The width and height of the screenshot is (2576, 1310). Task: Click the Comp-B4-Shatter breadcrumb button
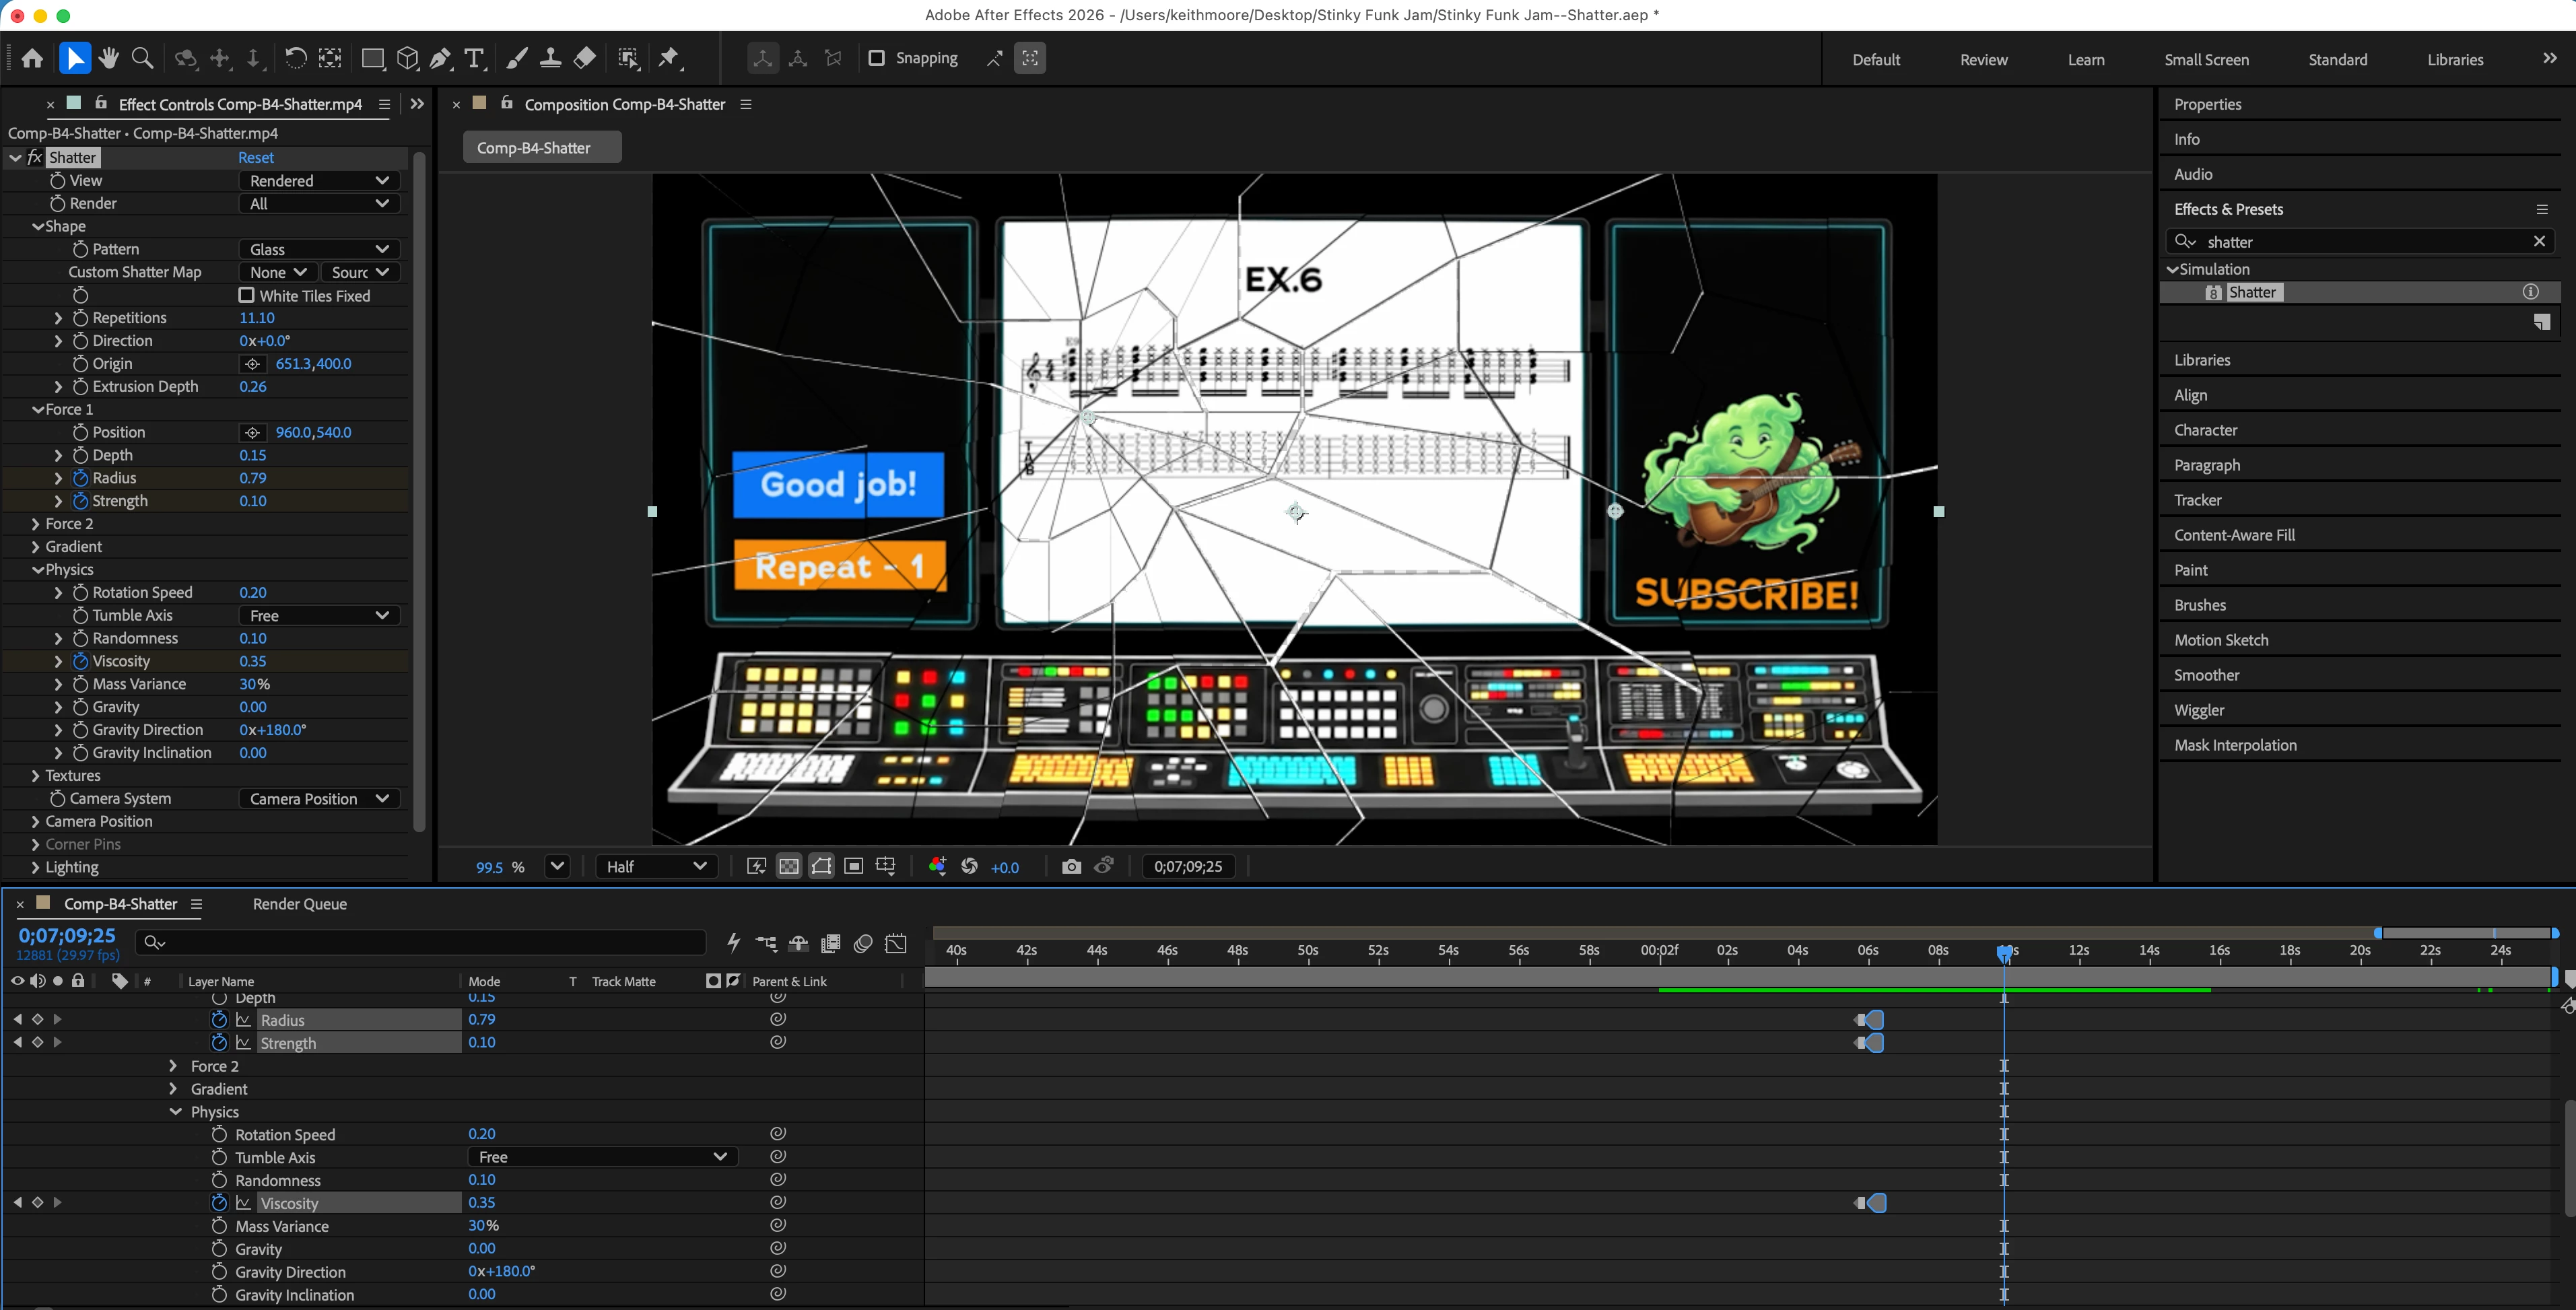[x=541, y=147]
